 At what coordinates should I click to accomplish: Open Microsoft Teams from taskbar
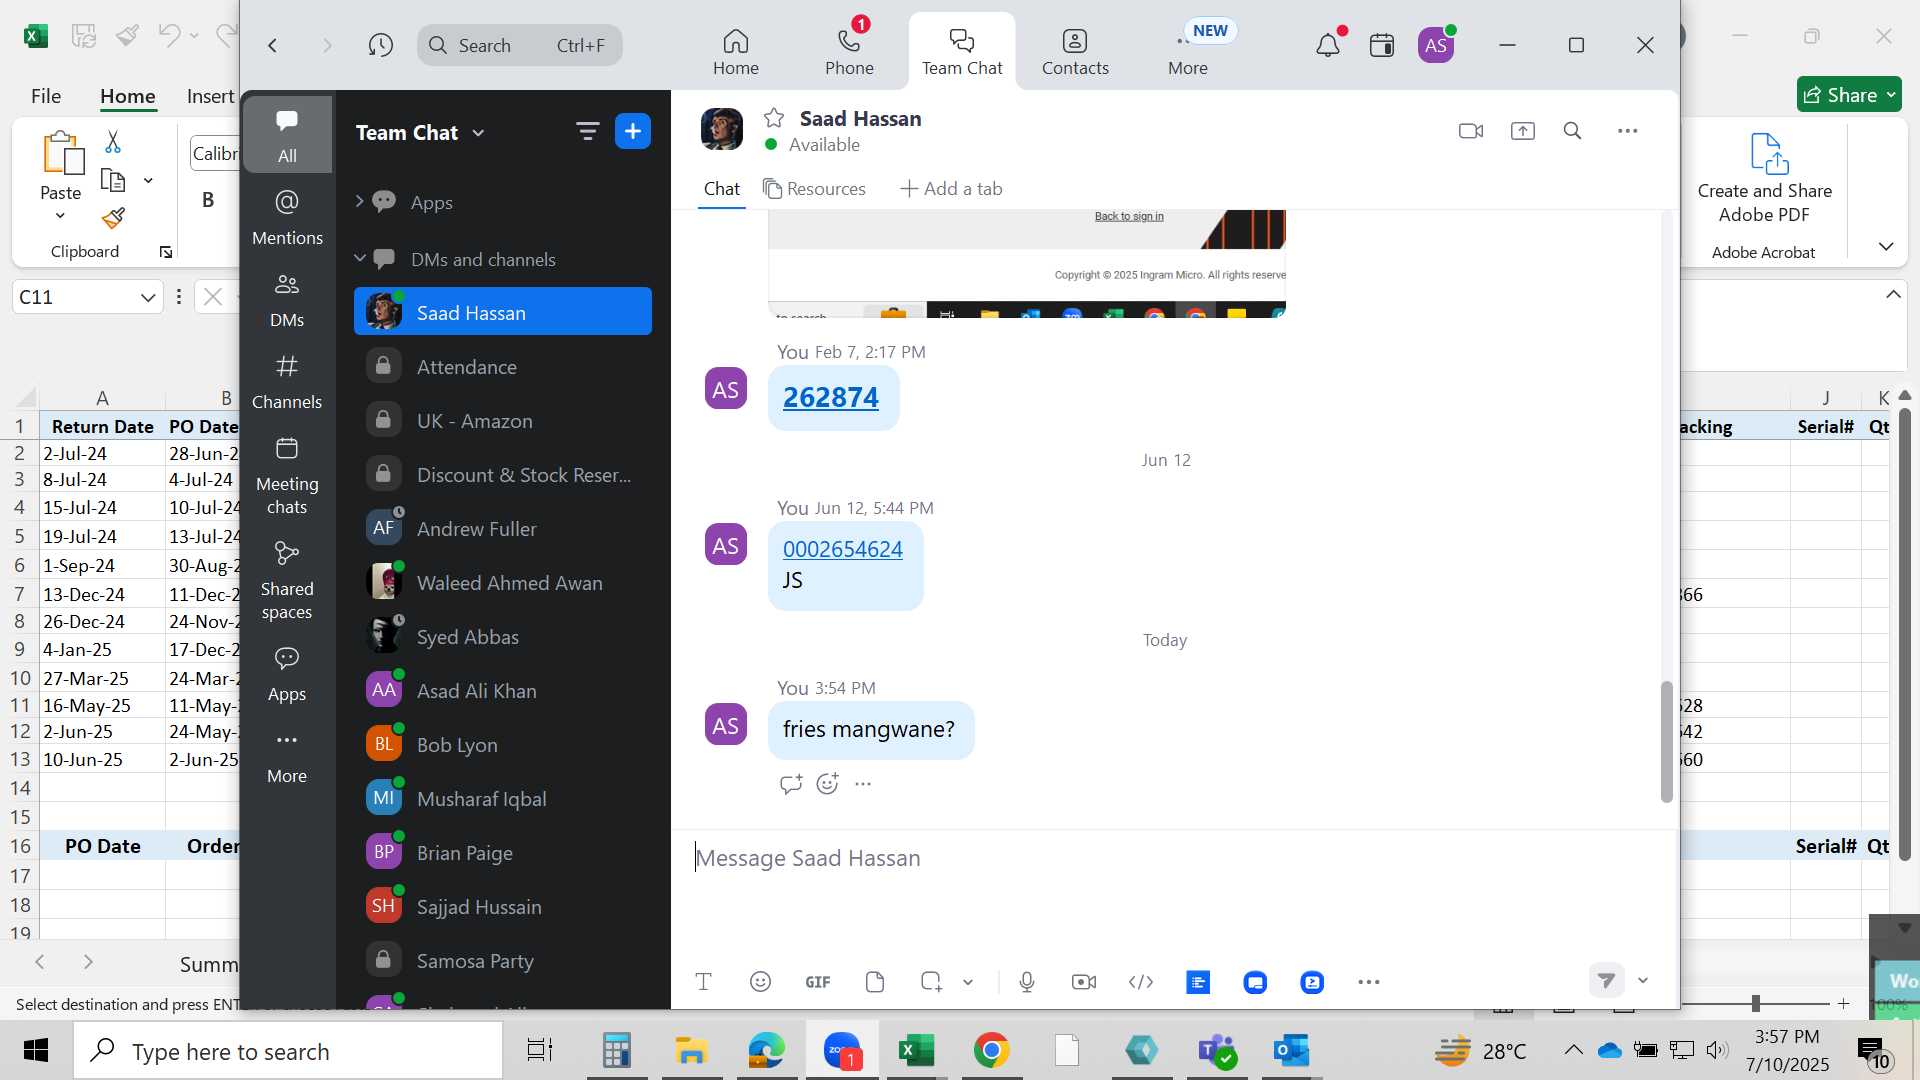tap(1218, 1051)
